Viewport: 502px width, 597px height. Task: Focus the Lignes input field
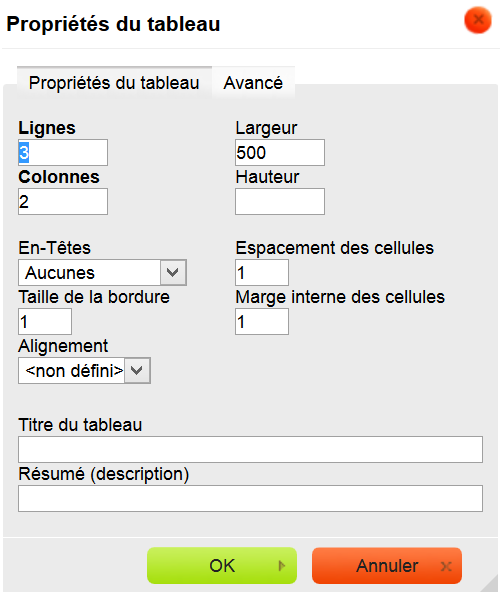(x=63, y=152)
